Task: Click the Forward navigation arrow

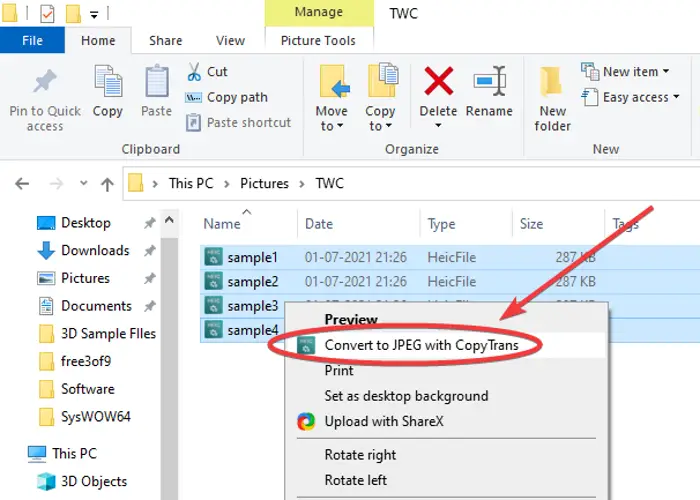Action: 56,183
